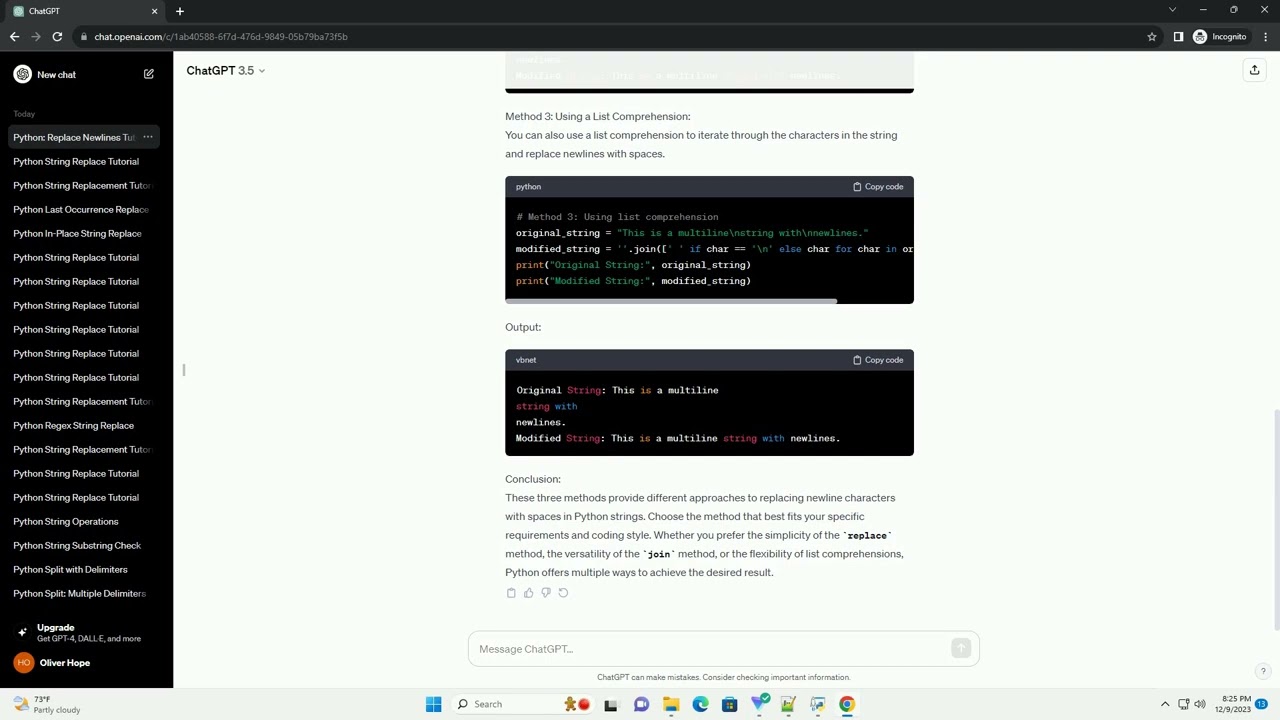Click the page vertical scrollbar thumb
Viewport: 1280px width, 720px height.
coord(1275,520)
